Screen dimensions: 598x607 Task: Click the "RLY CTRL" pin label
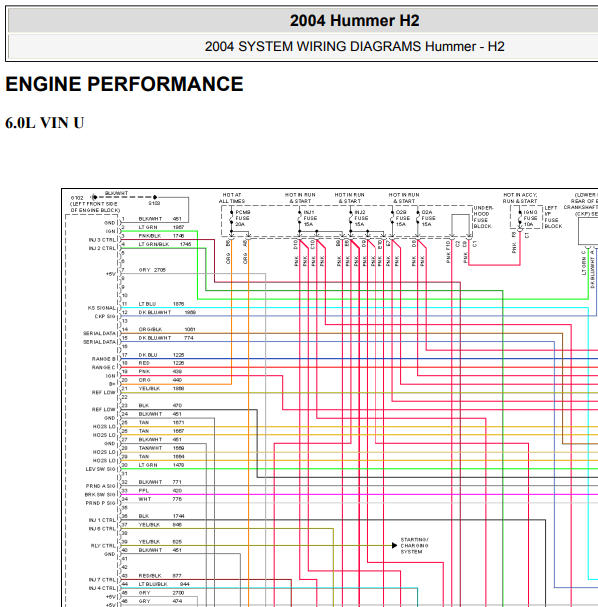[x=103, y=546]
